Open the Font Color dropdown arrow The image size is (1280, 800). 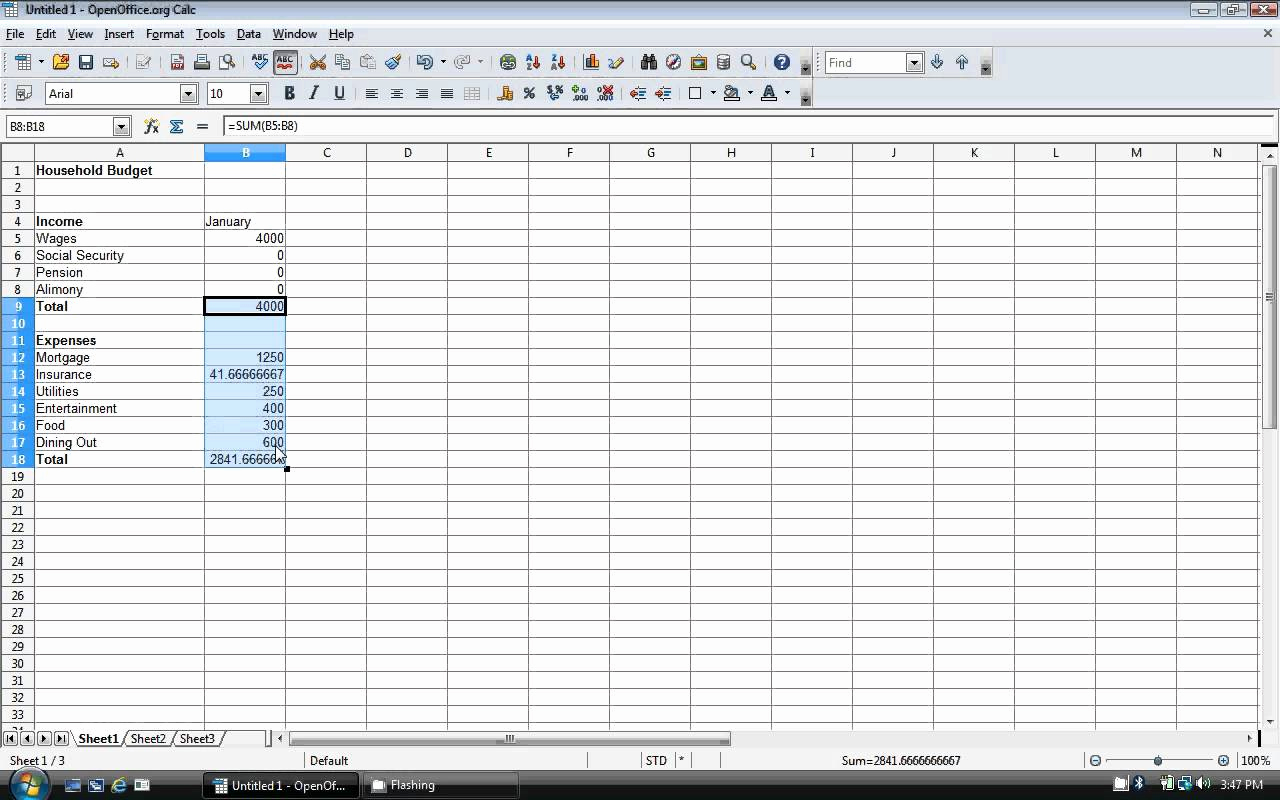788,93
